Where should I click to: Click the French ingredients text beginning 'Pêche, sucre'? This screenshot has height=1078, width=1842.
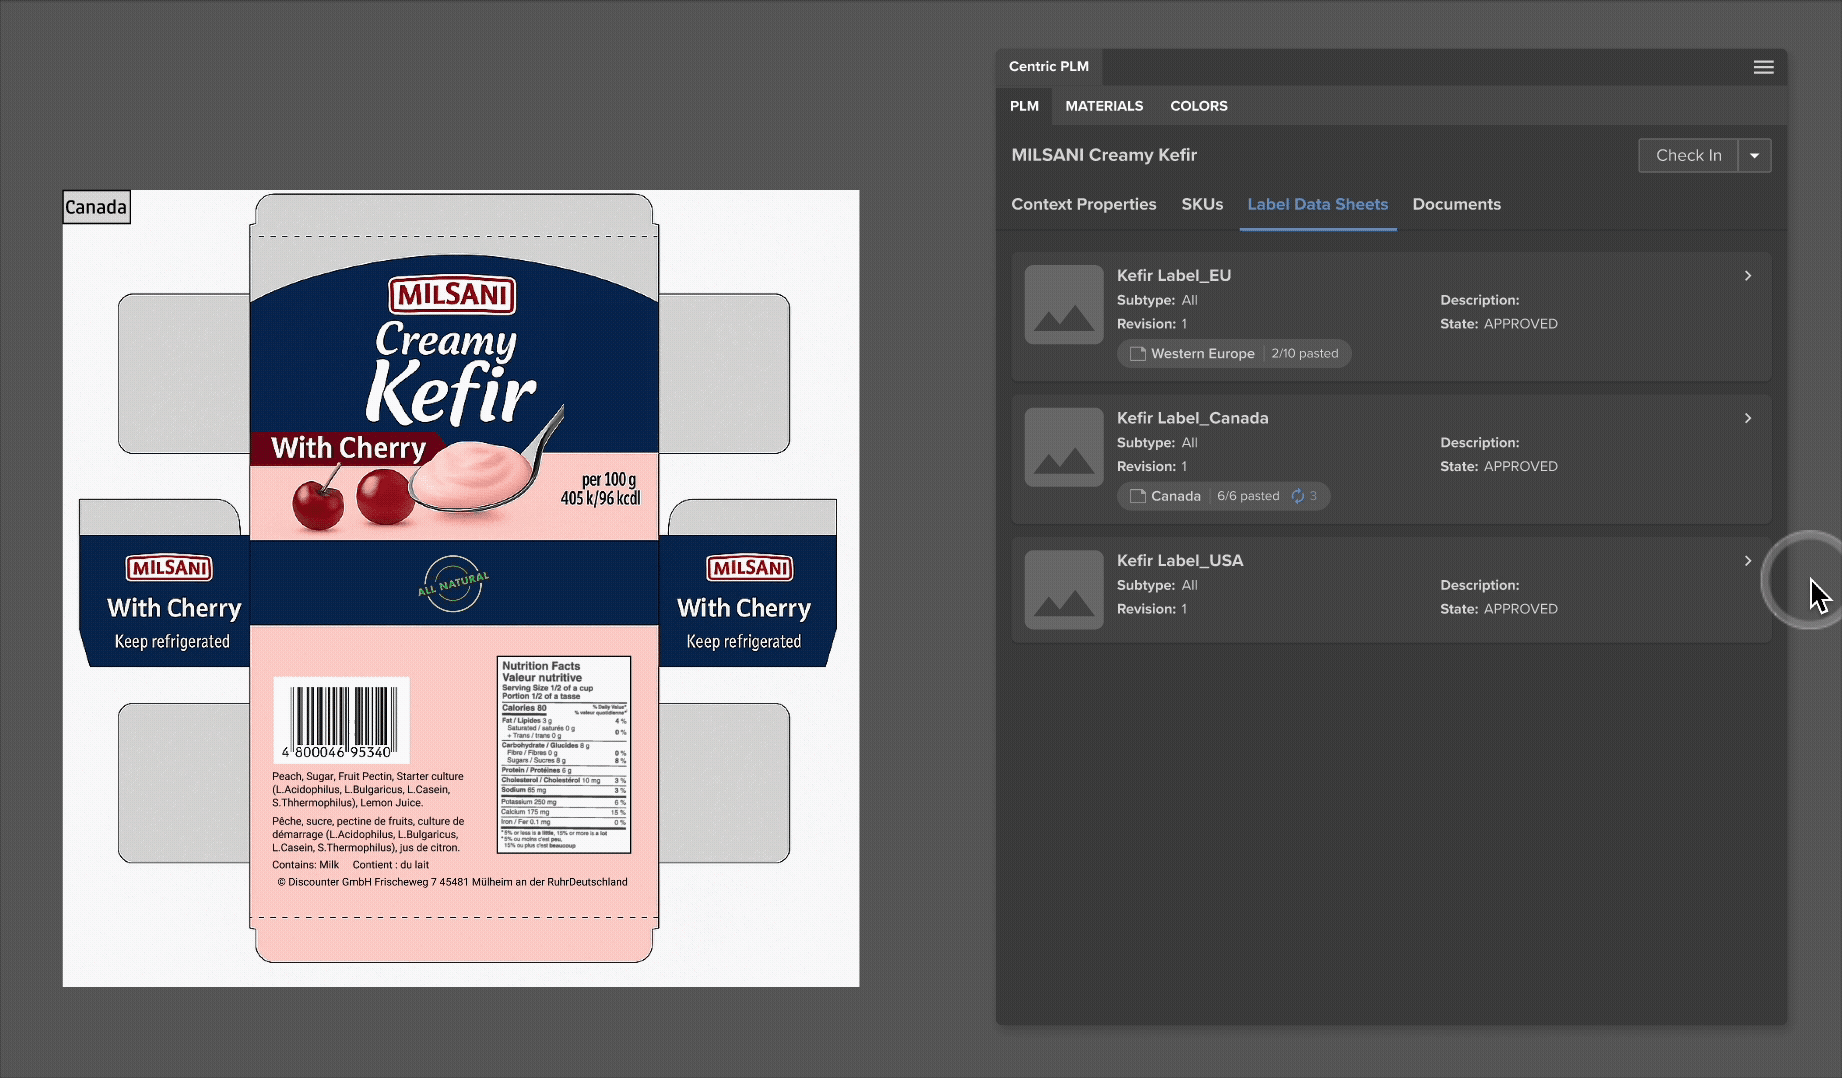point(367,834)
